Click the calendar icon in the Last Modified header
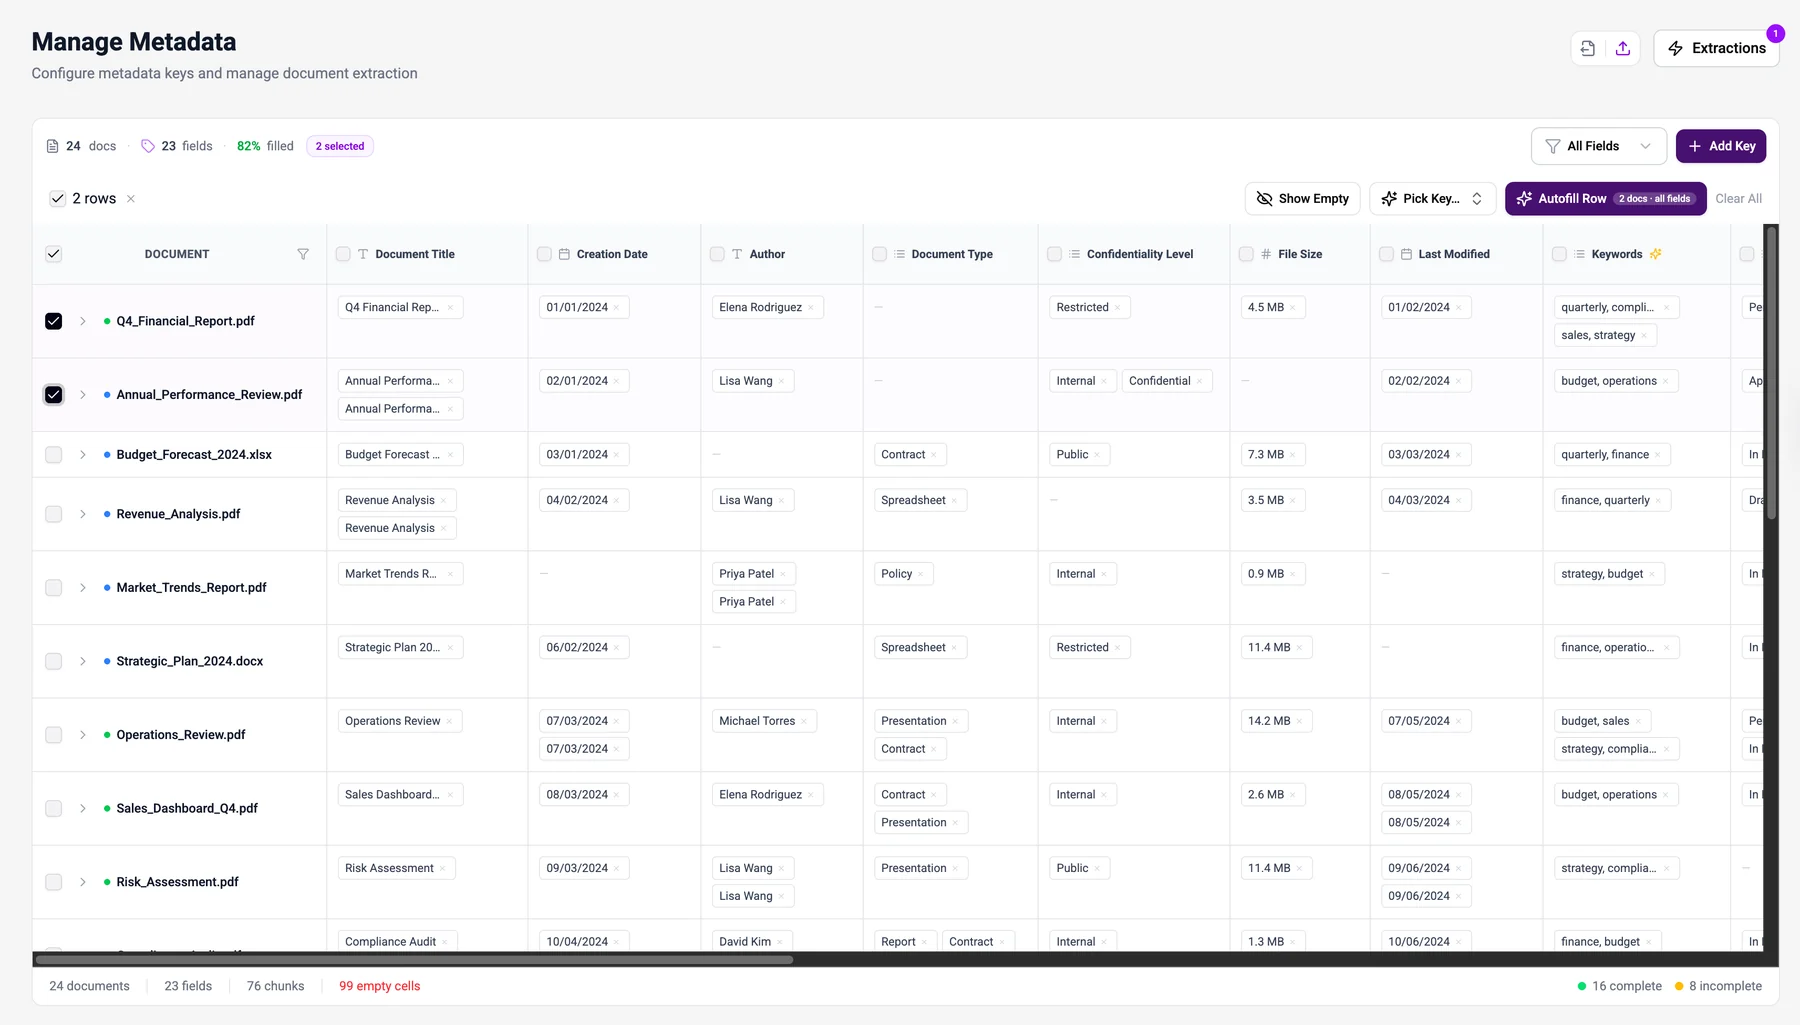The height and width of the screenshot is (1025, 1800). pyautogui.click(x=1406, y=254)
